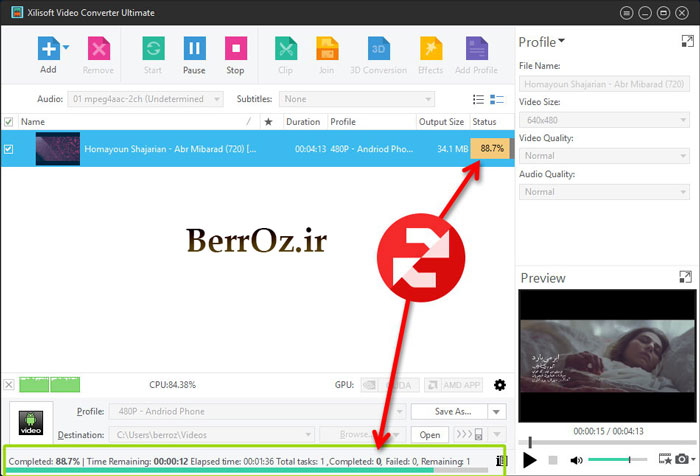Mute preview using the speaker icon

[x=576, y=460]
